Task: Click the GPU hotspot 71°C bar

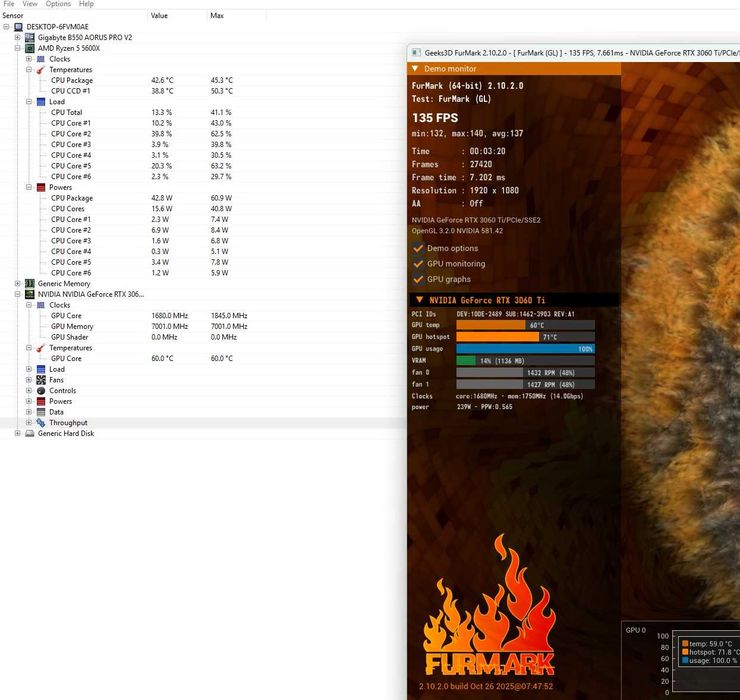Action: [x=525, y=337]
